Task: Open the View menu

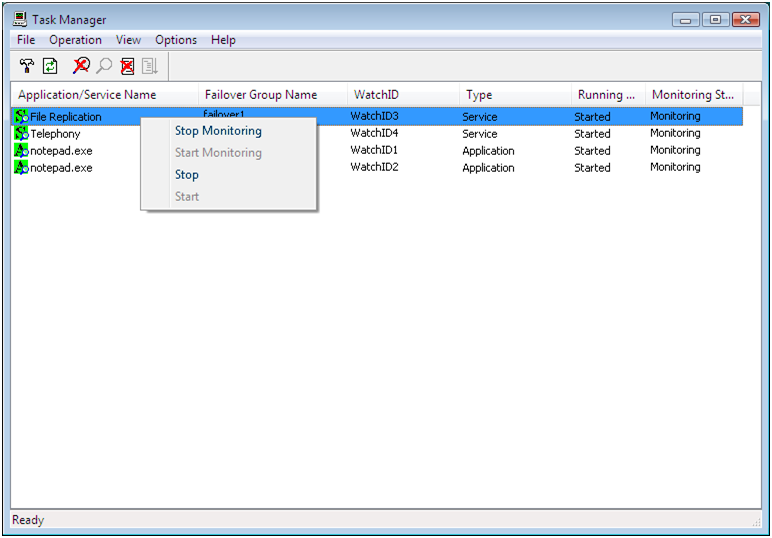Action: coord(128,40)
